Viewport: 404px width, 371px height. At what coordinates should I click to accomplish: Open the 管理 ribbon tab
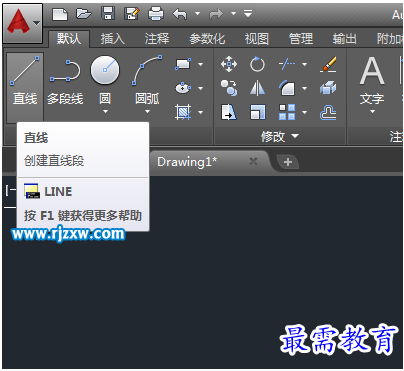[x=301, y=39]
